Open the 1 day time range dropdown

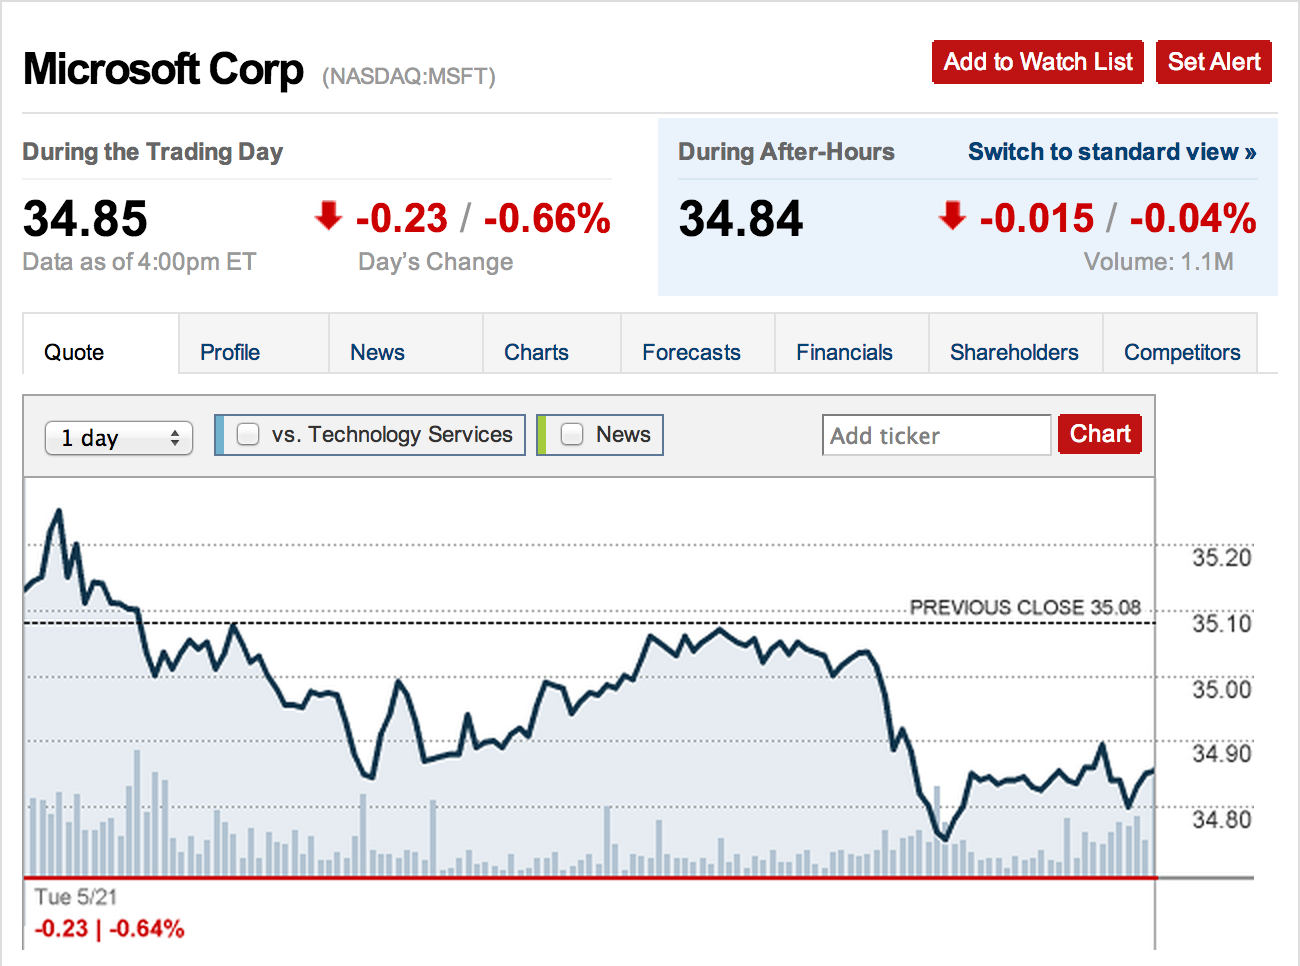click(x=118, y=438)
